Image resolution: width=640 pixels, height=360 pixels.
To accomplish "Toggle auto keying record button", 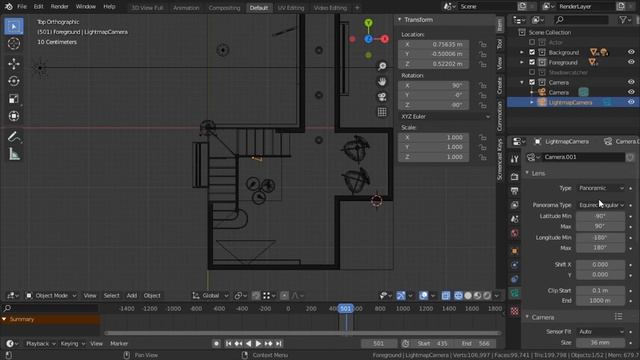I will (216, 344).
